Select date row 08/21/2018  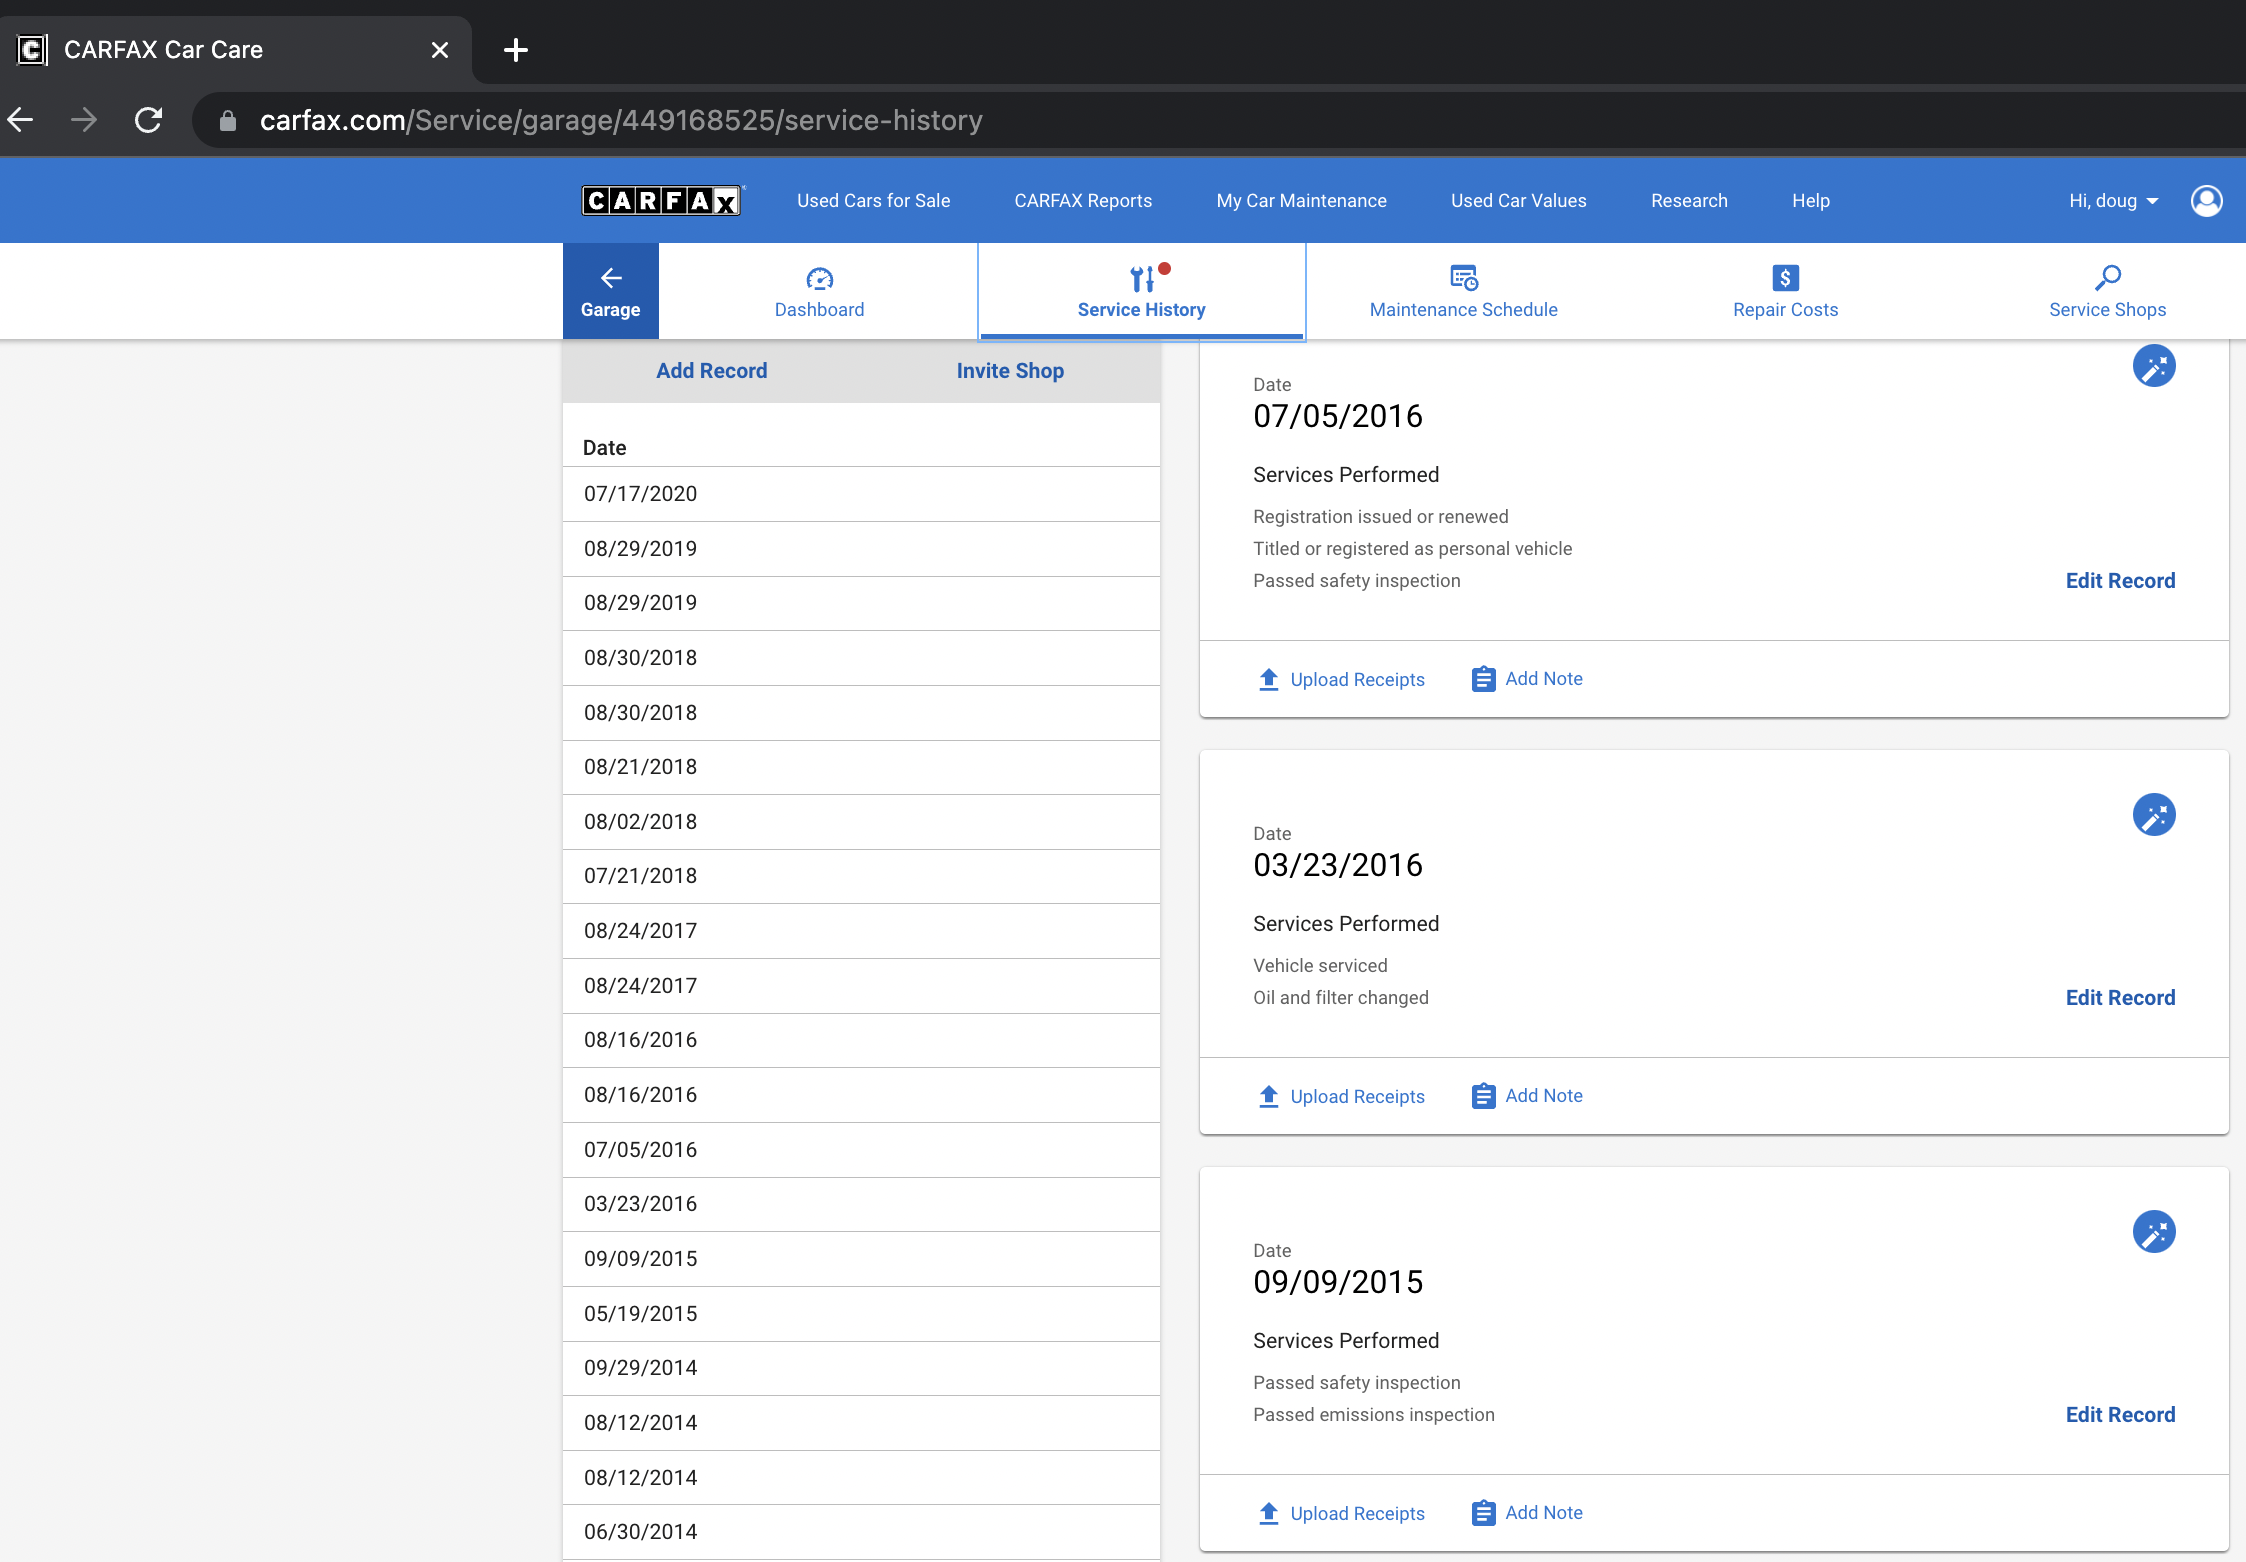coord(861,767)
